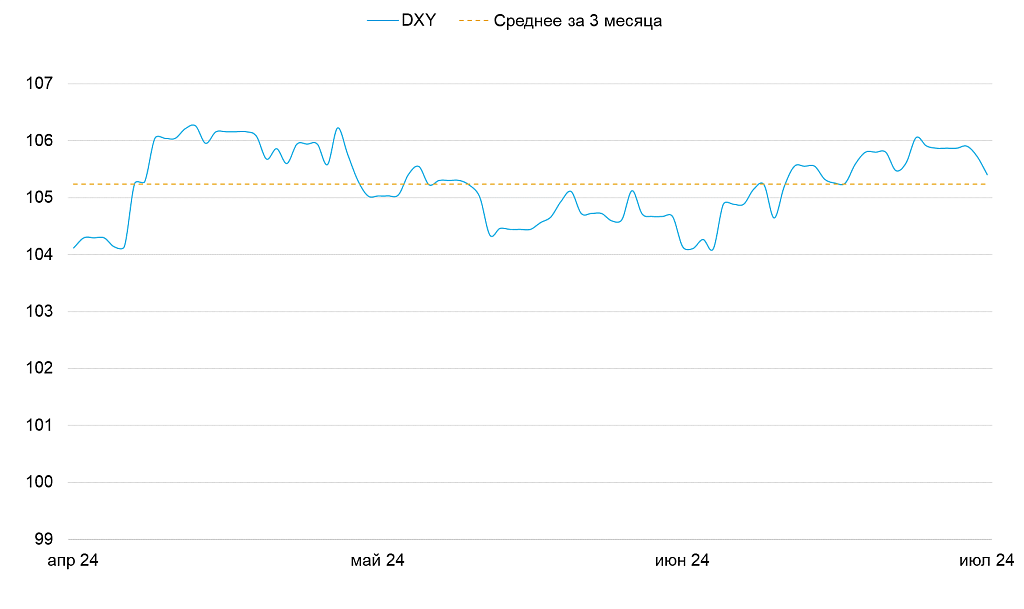Click the DXY legend label
1024x609 pixels.
coord(418,20)
